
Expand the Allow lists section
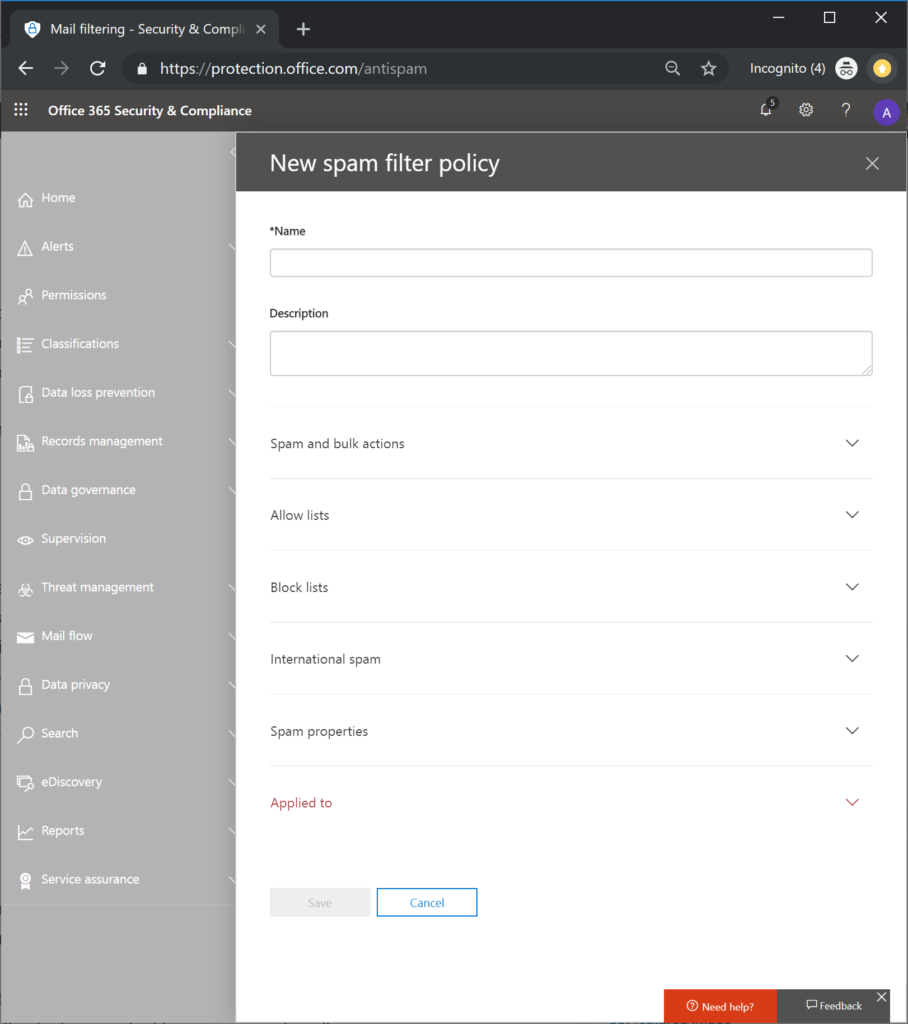[x=571, y=515]
